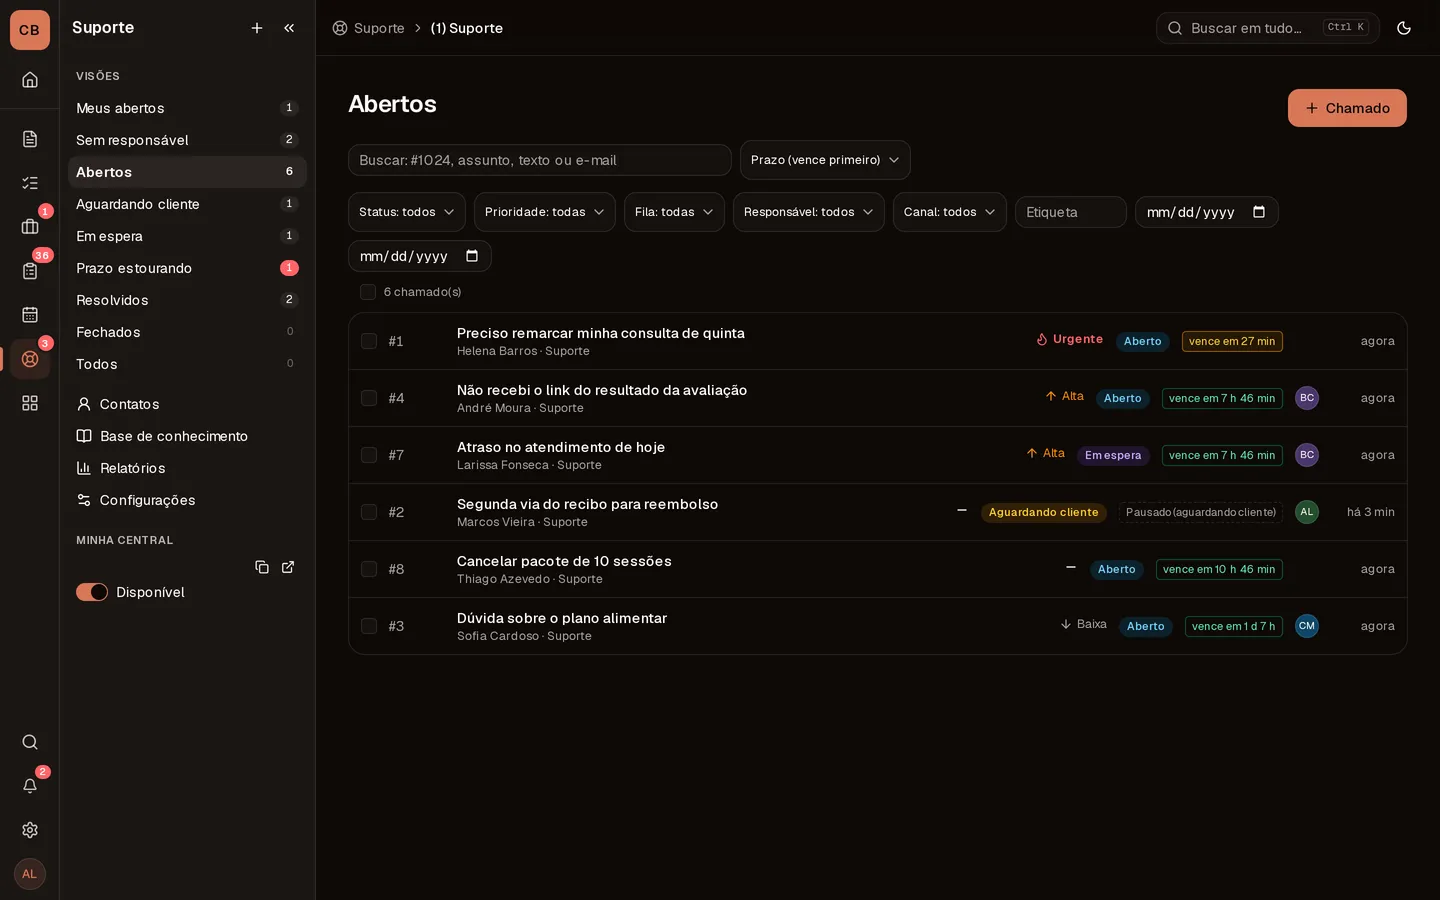This screenshot has height=900, width=1440.
Task: Focus the ticket search field Buscar: #1024
Action: pyautogui.click(x=540, y=160)
